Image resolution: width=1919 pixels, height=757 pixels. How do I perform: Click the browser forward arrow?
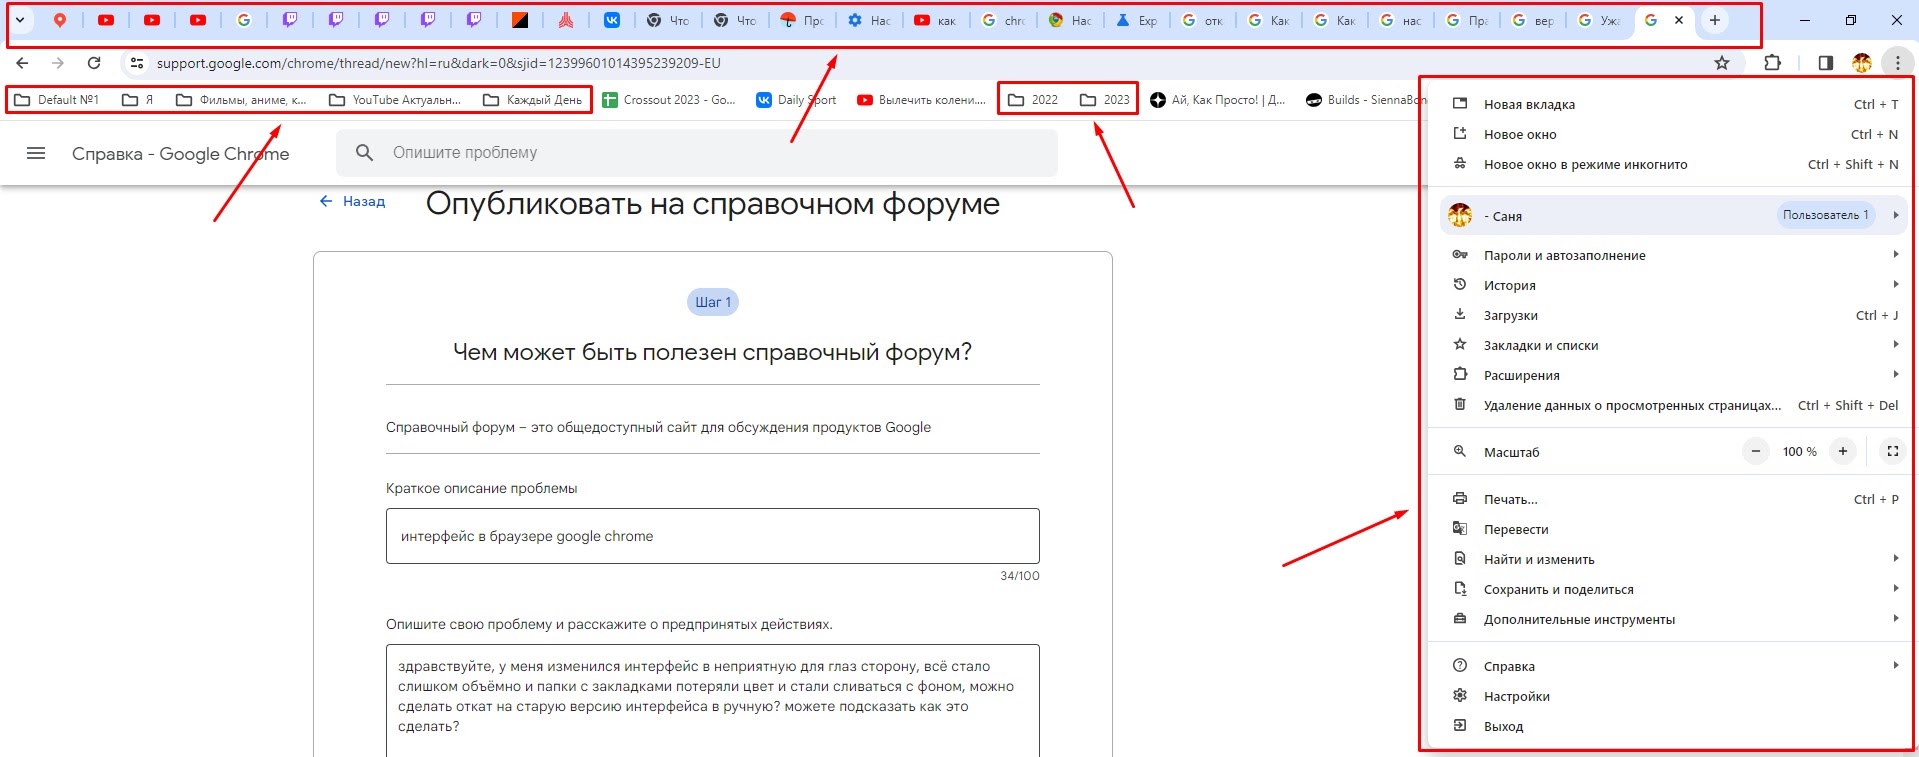tap(58, 63)
